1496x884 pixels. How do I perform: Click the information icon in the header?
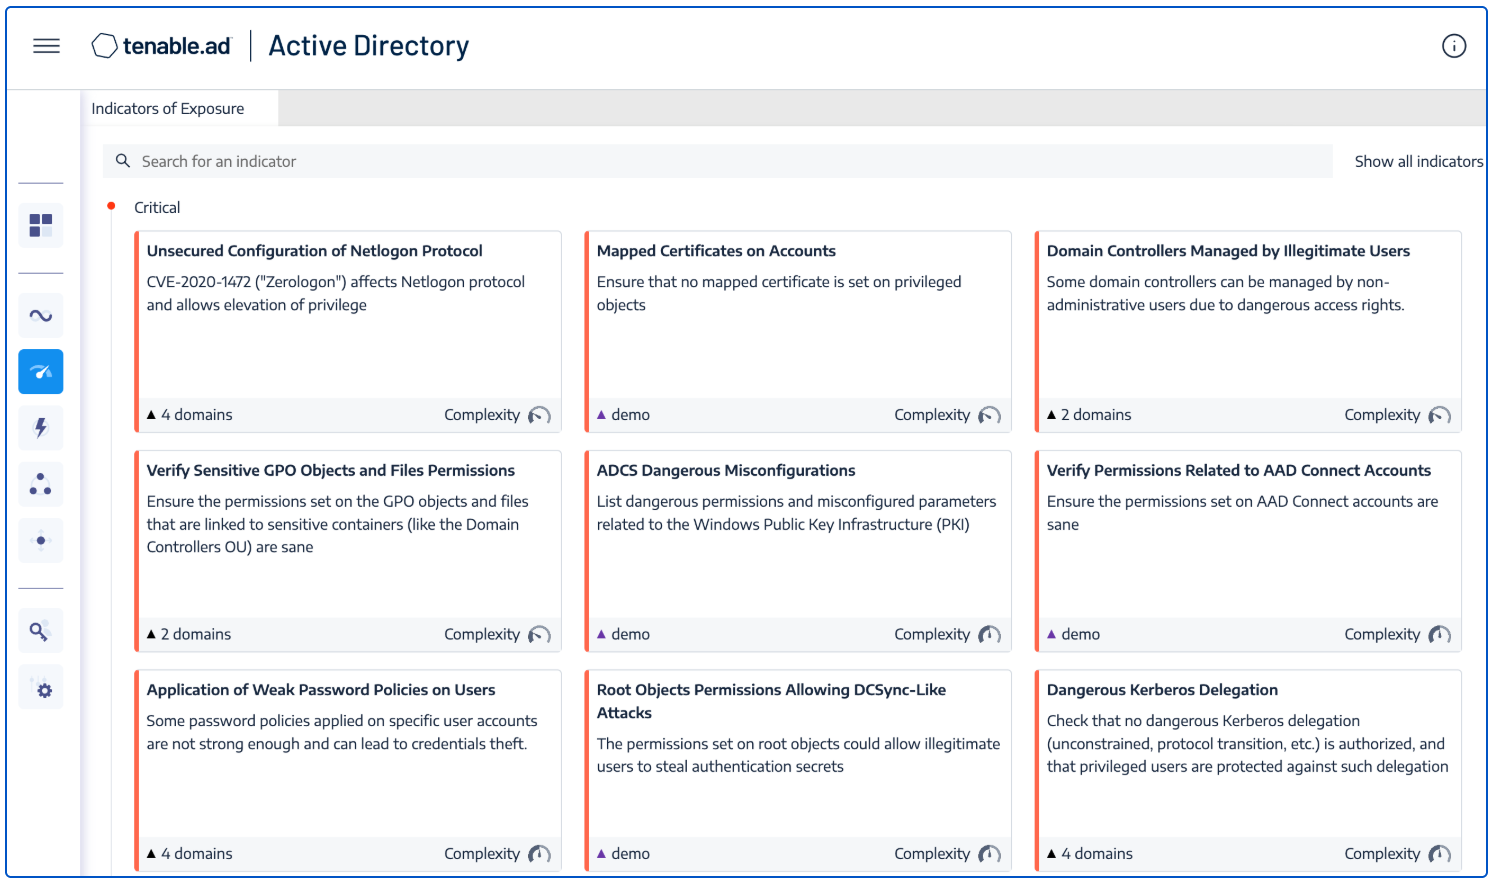(x=1453, y=46)
